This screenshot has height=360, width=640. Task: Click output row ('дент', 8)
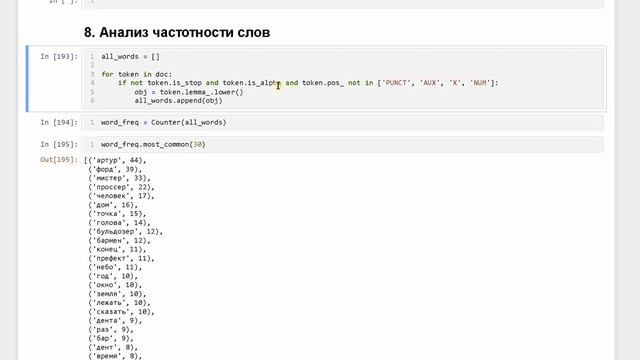113,347
